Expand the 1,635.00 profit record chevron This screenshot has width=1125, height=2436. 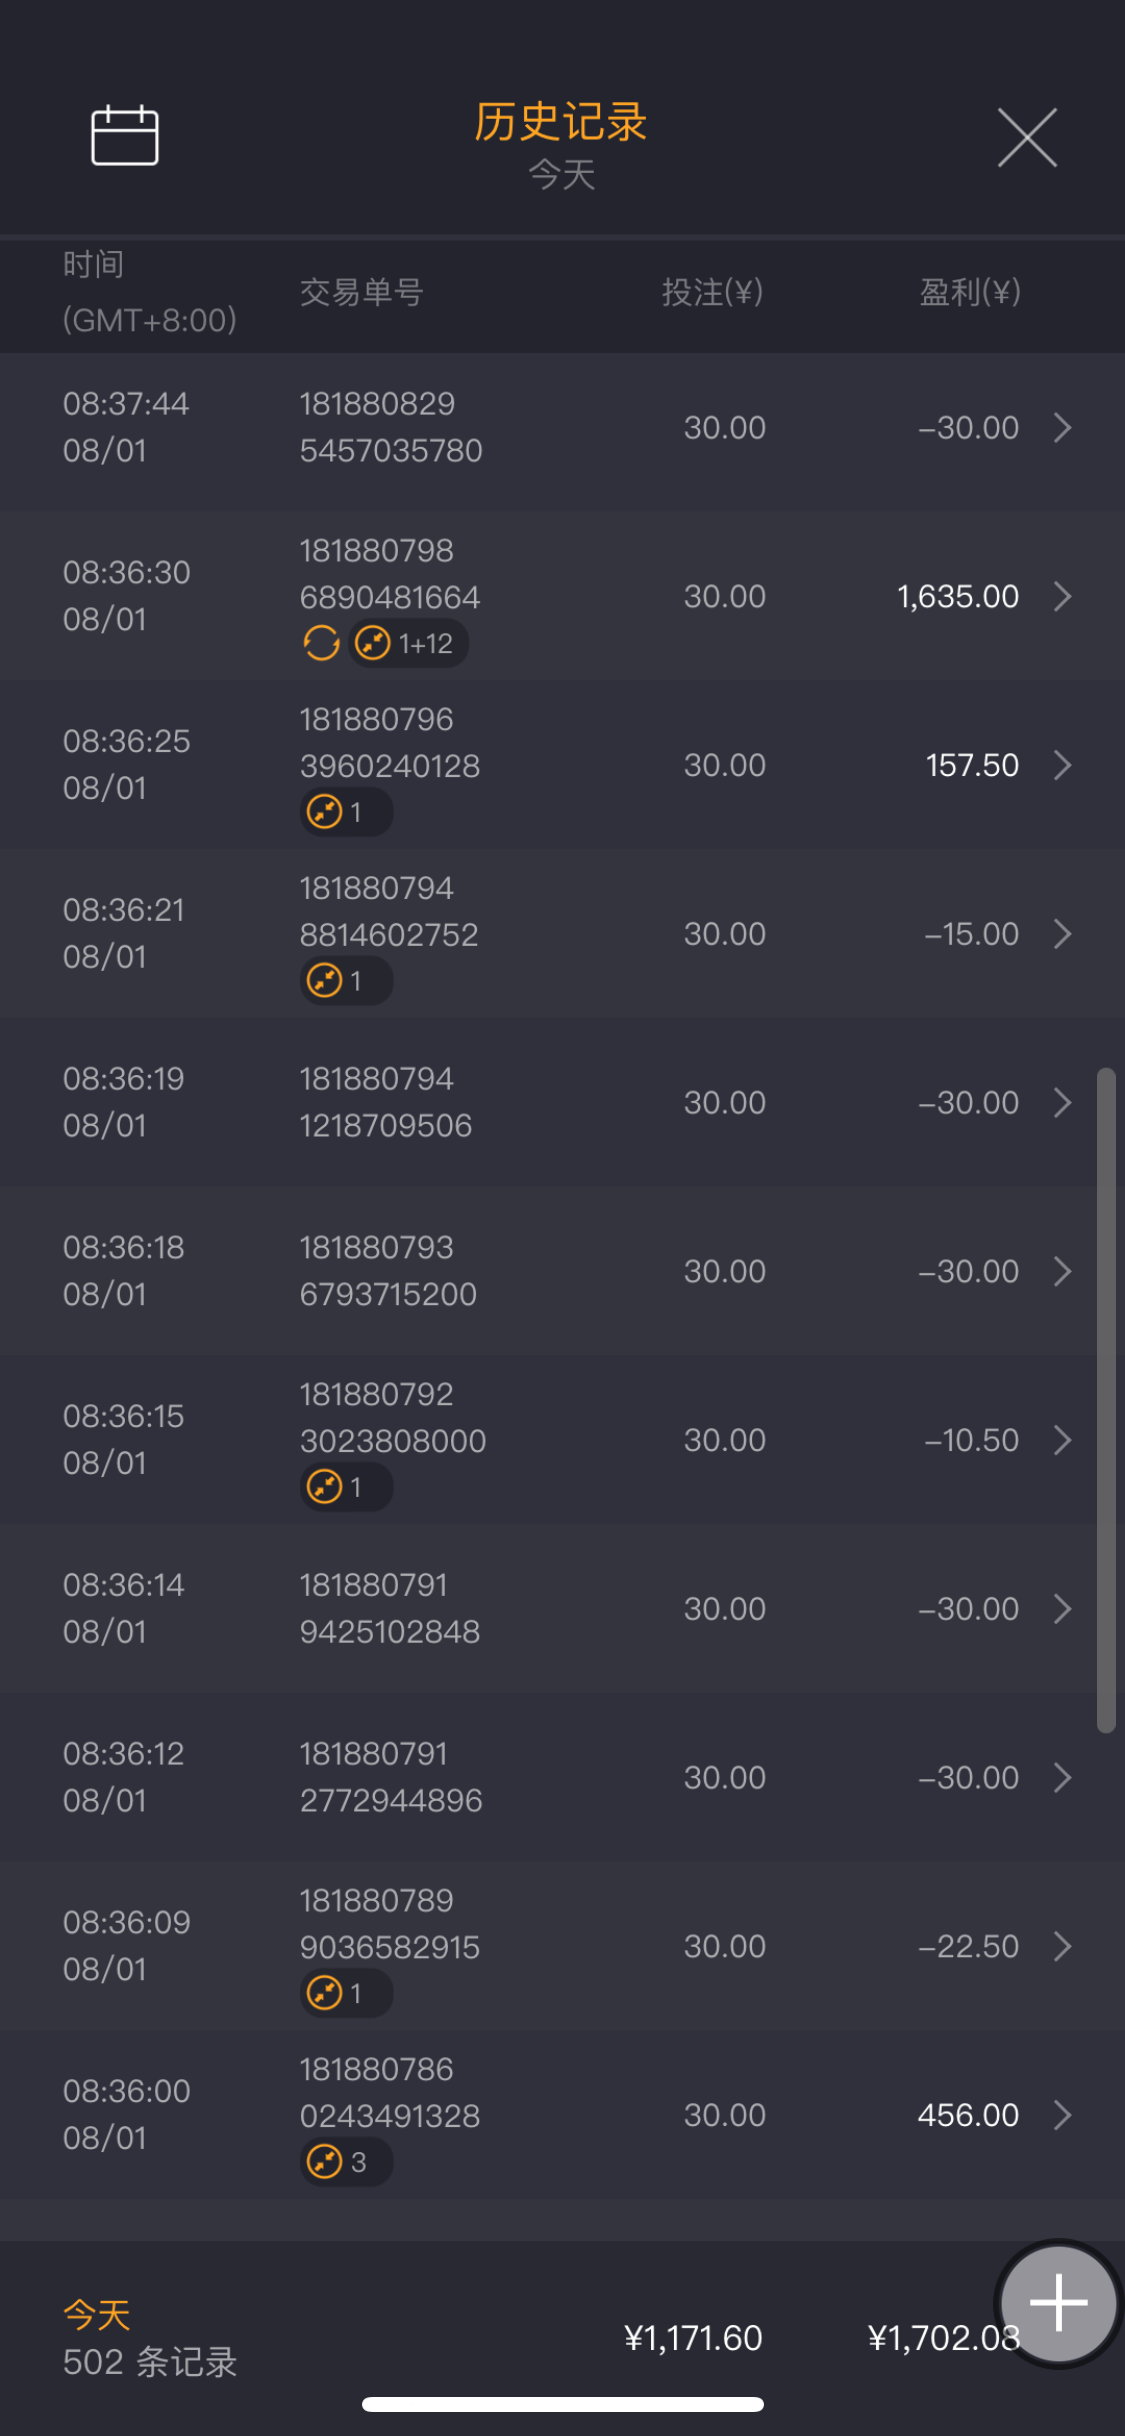1063,597
